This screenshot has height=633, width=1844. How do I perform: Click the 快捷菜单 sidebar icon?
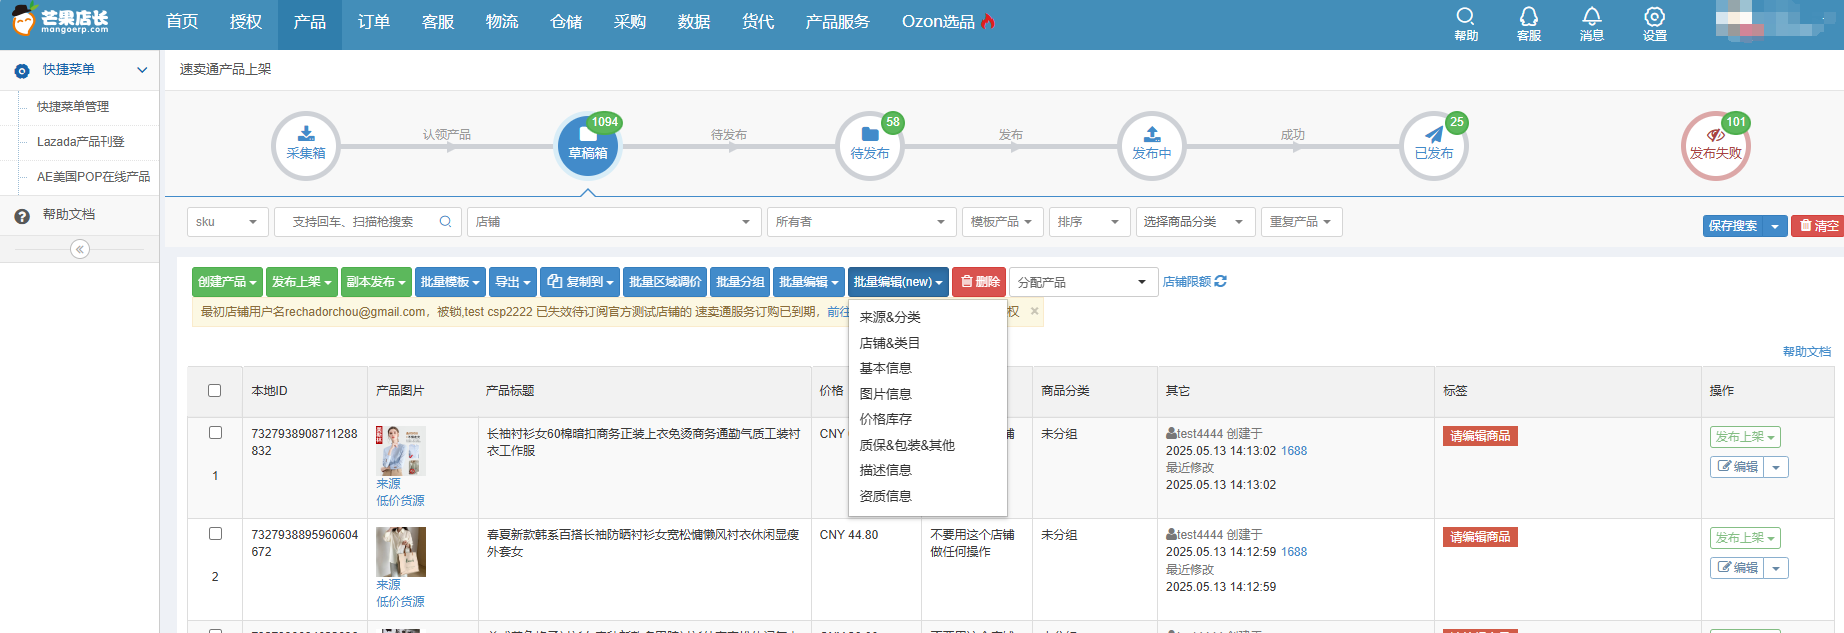point(22,71)
